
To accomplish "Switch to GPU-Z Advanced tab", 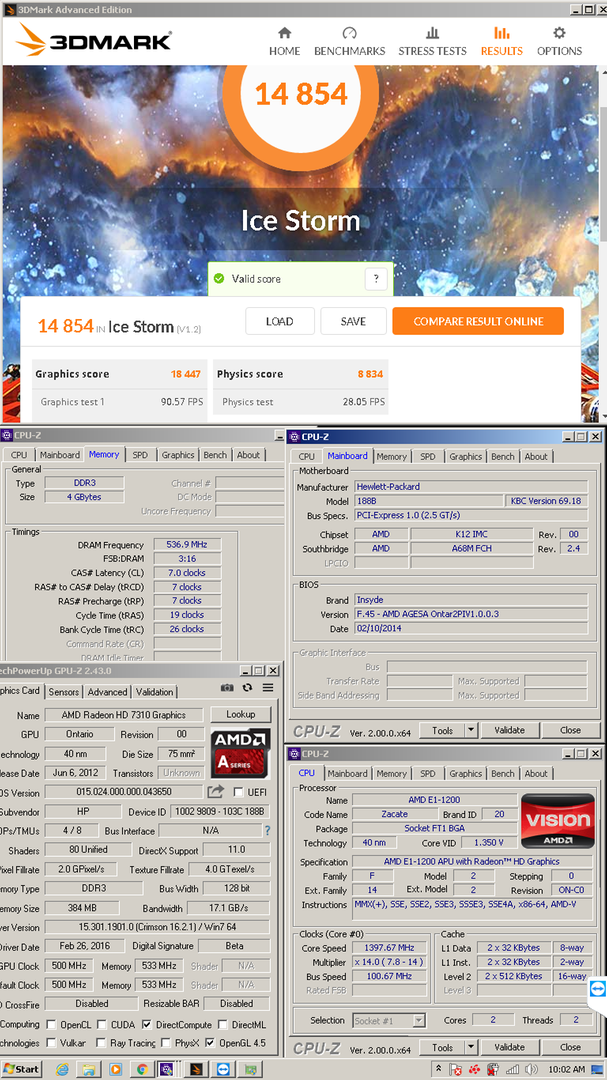I will click(107, 692).
